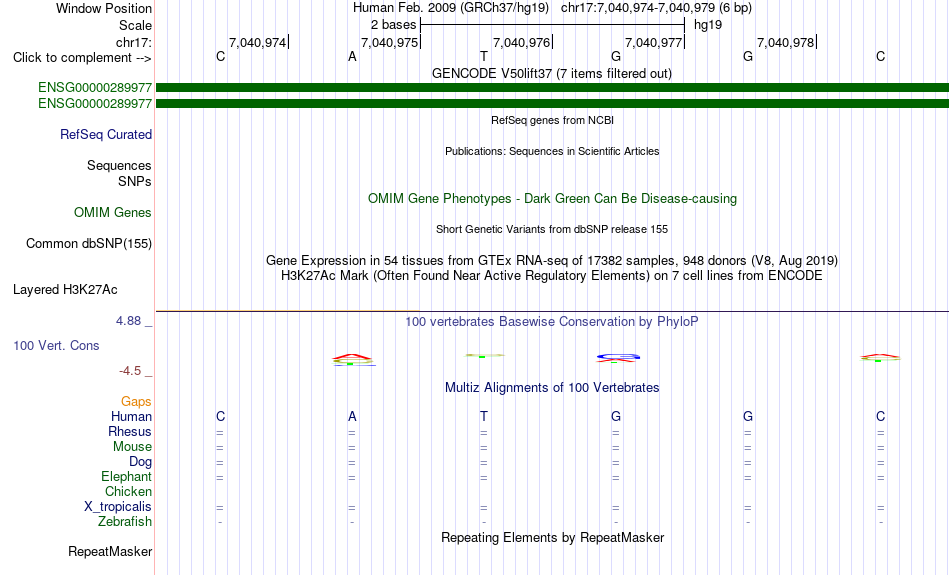The image size is (950, 575).
Task: Click 'Multiz Alignments of 100 Vertebrates' title
Action: pos(552,388)
